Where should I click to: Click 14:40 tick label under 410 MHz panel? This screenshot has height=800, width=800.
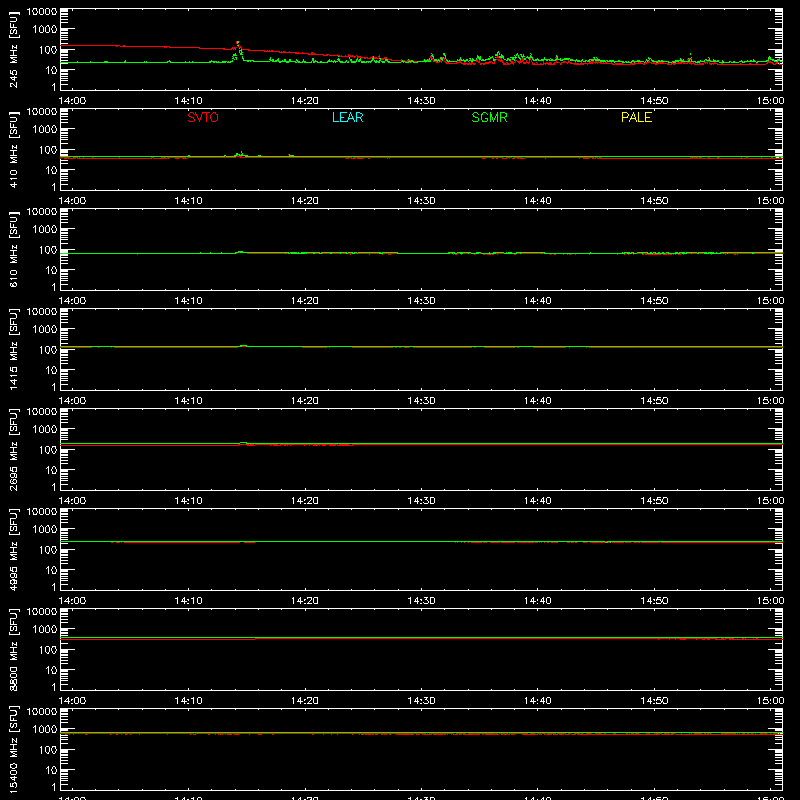click(538, 201)
